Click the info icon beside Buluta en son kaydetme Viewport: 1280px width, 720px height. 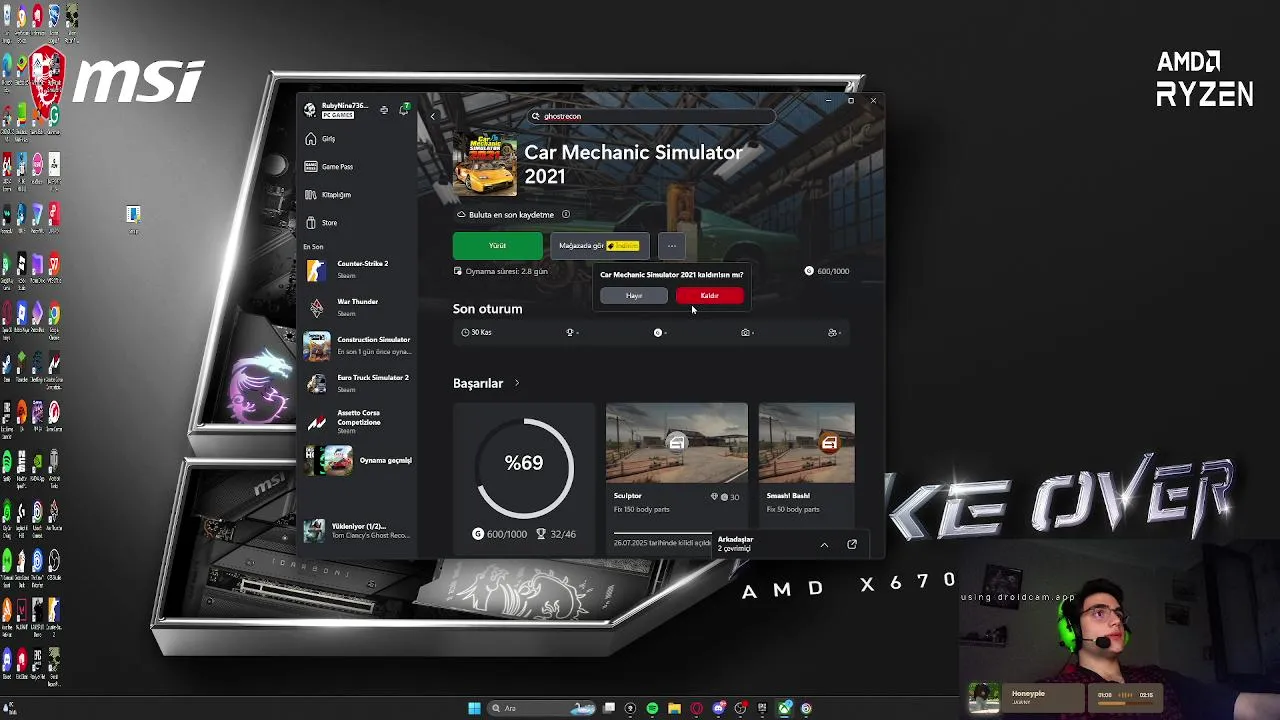pyautogui.click(x=566, y=214)
